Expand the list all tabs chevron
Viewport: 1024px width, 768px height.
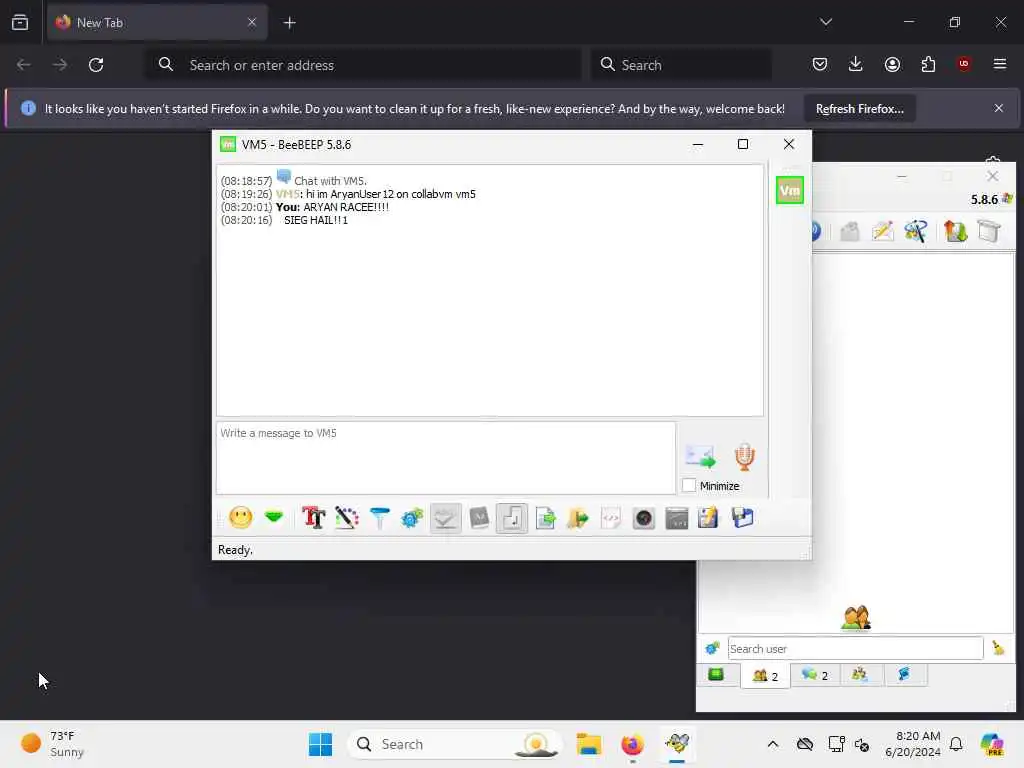click(826, 22)
